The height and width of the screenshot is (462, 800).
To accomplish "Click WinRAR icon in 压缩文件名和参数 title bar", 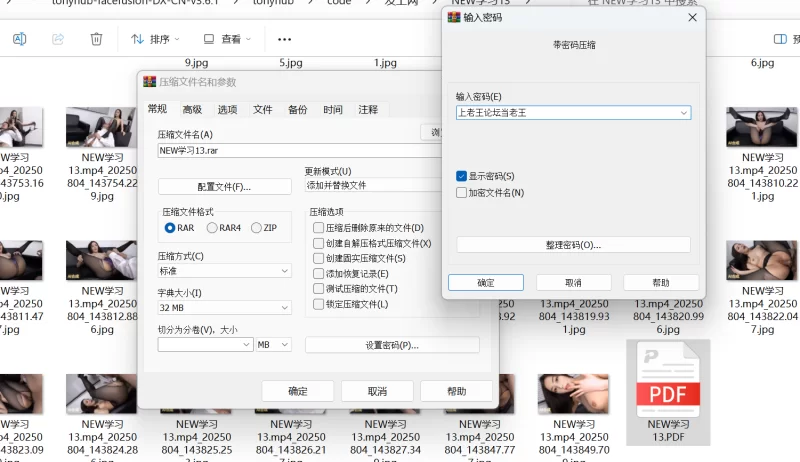I will coord(149,82).
